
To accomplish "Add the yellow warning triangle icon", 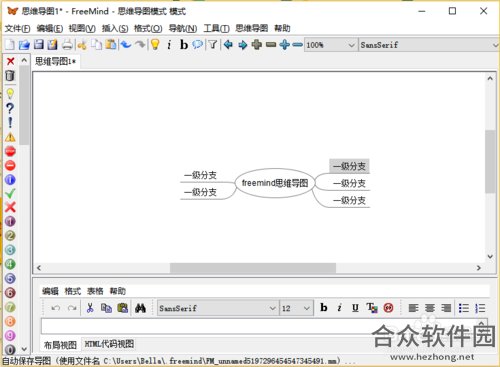I will [x=10, y=137].
